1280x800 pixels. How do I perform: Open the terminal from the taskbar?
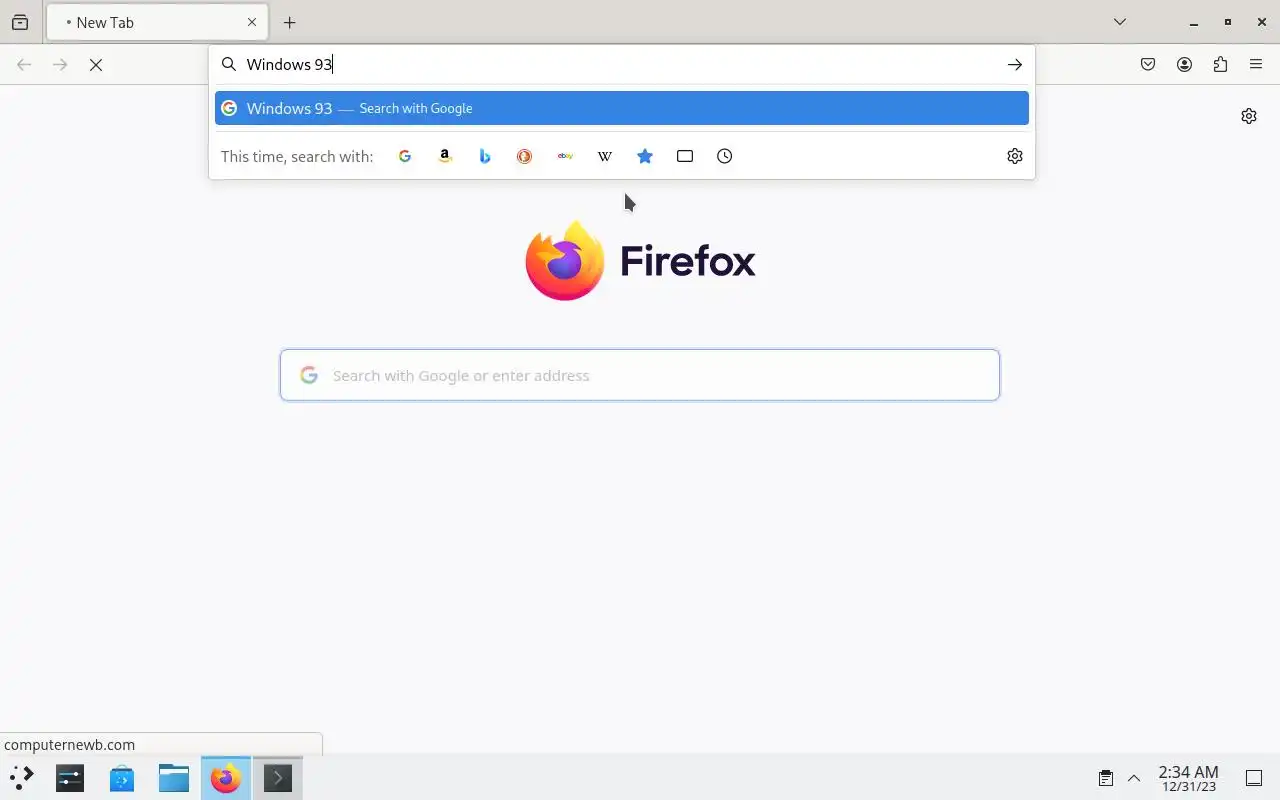coord(278,777)
